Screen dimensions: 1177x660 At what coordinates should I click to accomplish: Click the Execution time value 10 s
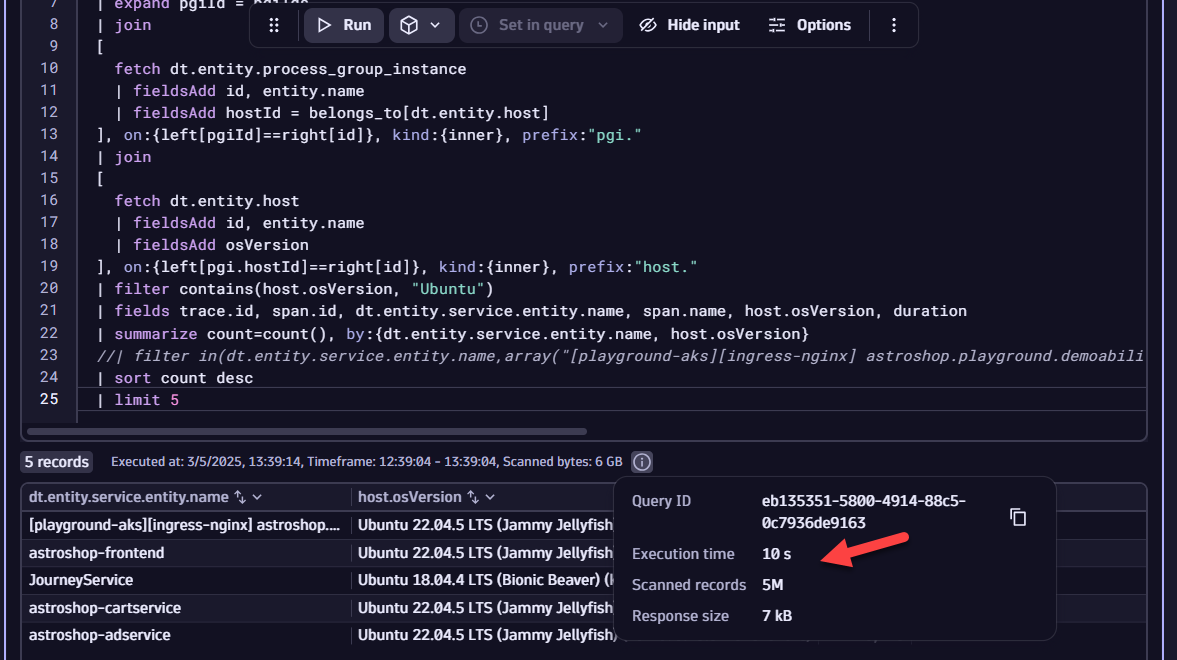click(776, 554)
